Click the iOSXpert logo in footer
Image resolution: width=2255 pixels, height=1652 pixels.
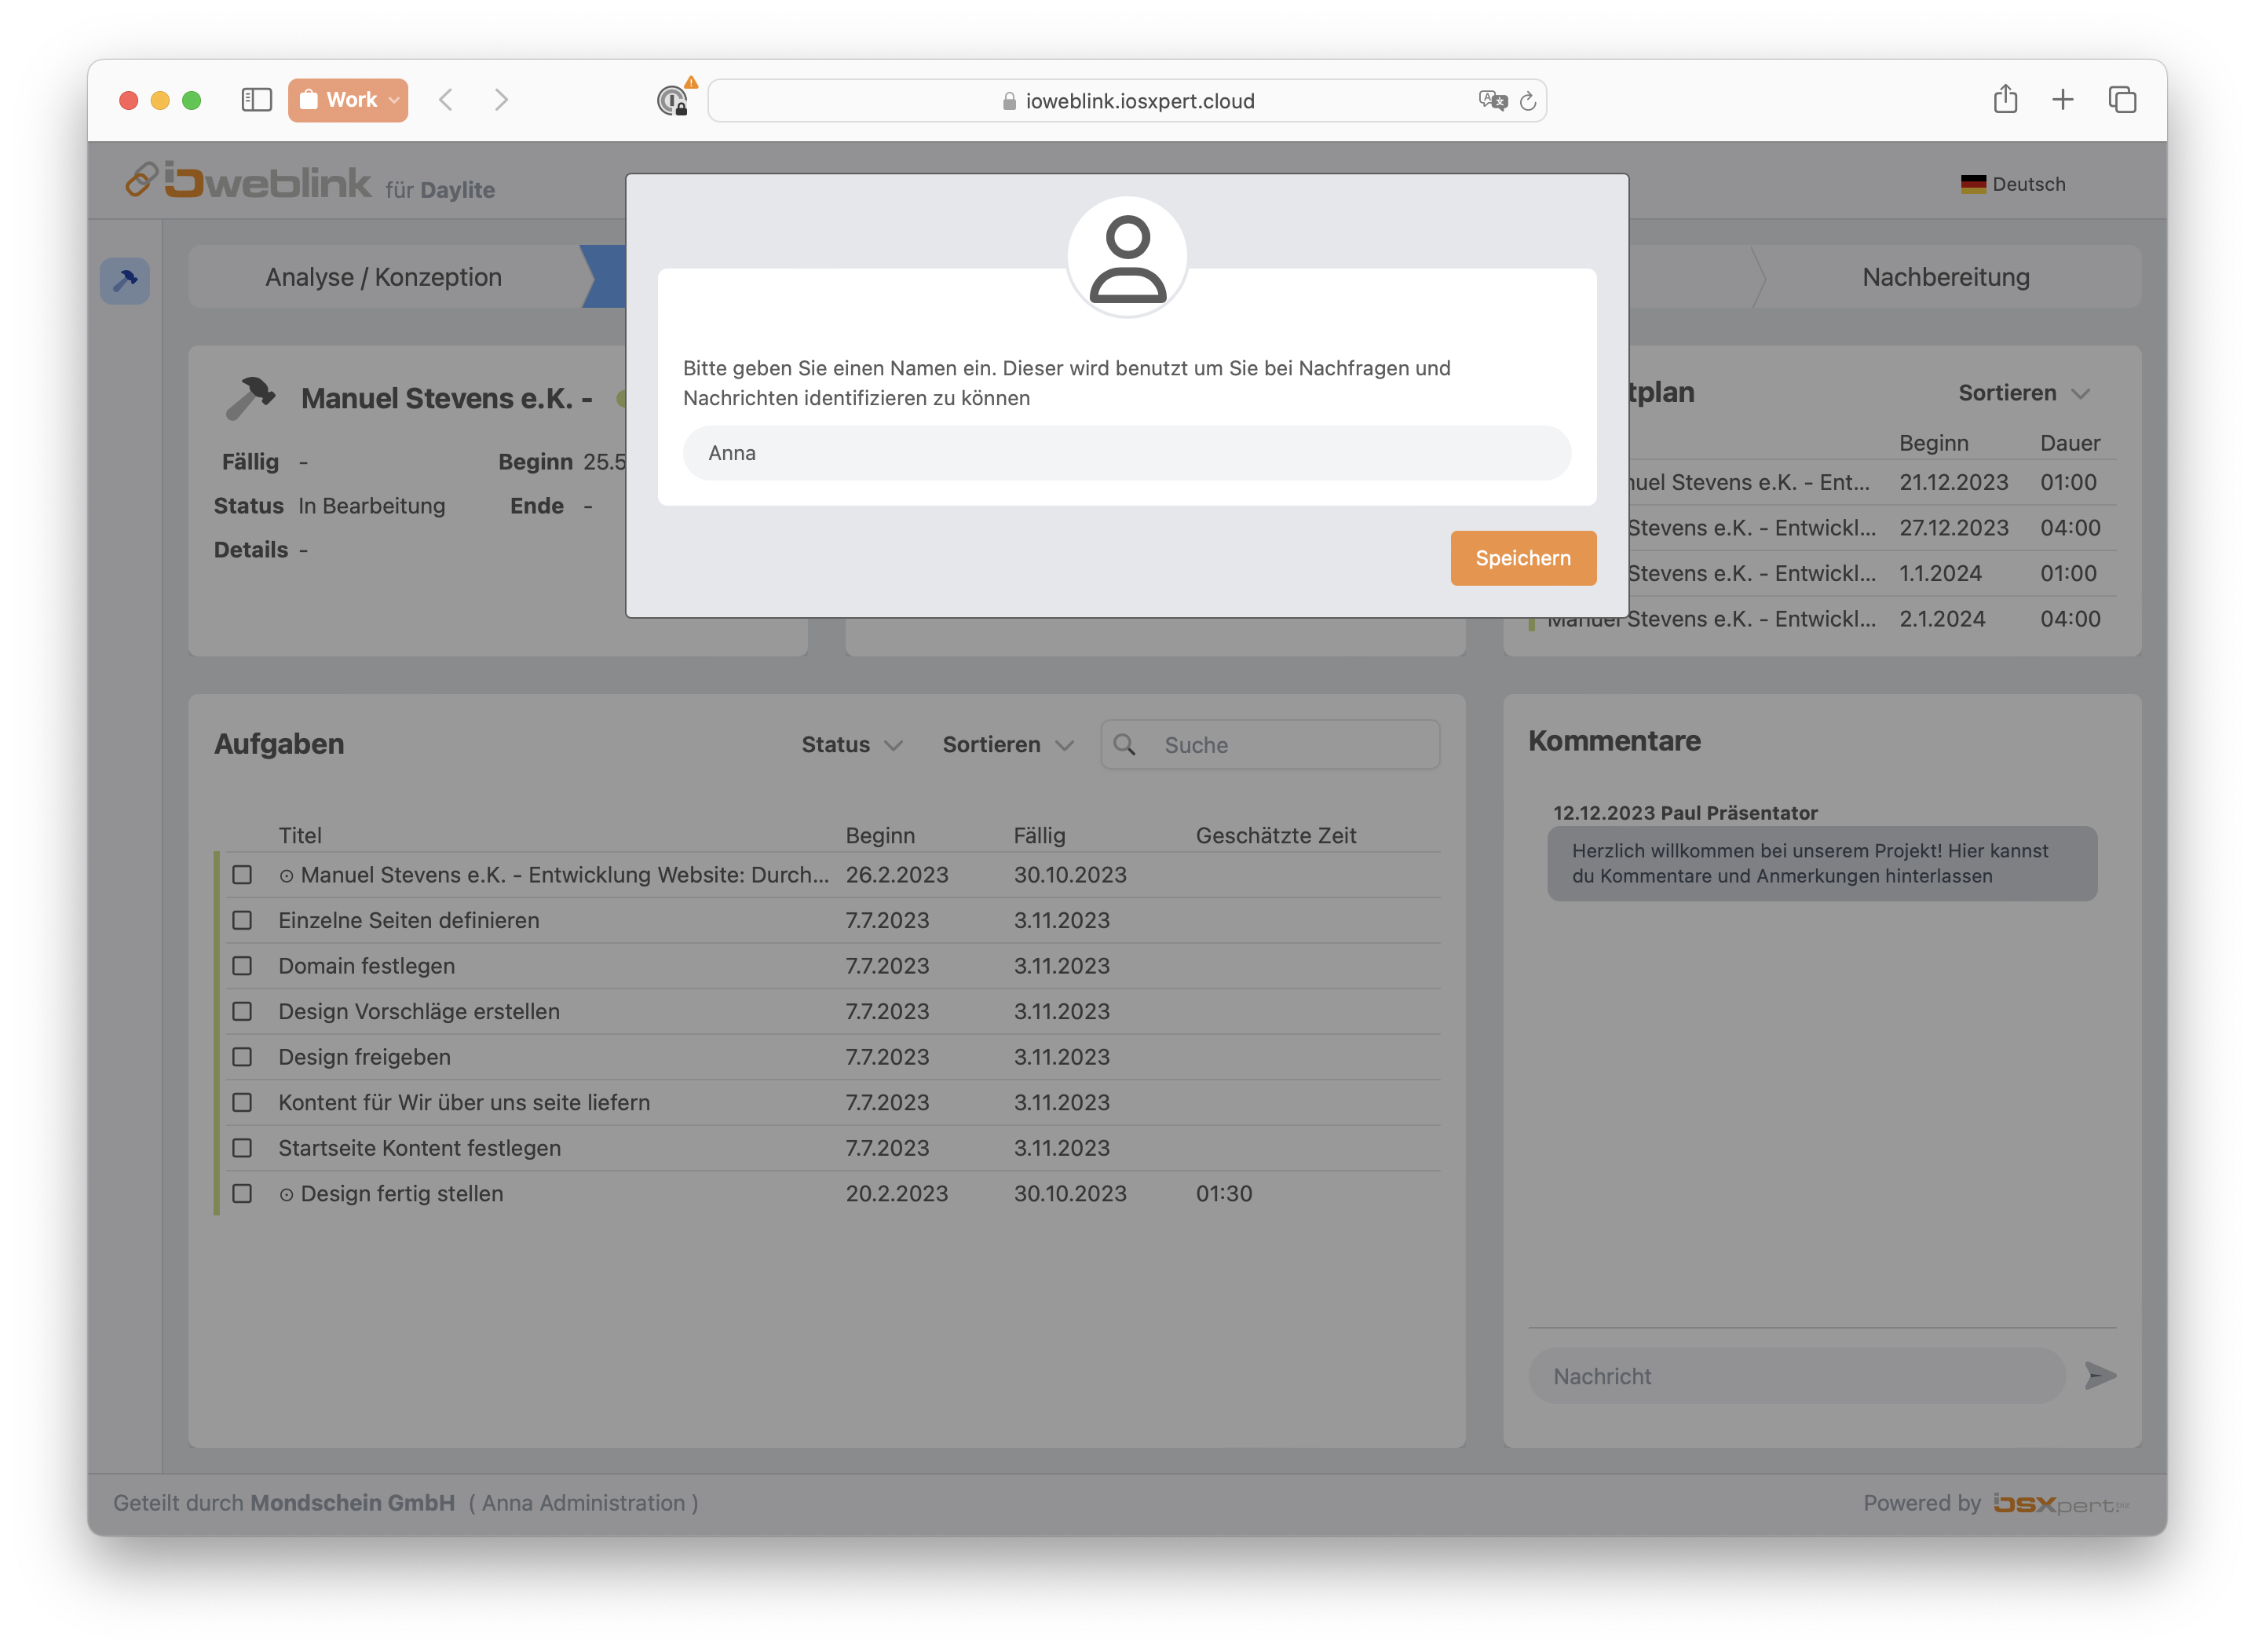point(2061,1504)
